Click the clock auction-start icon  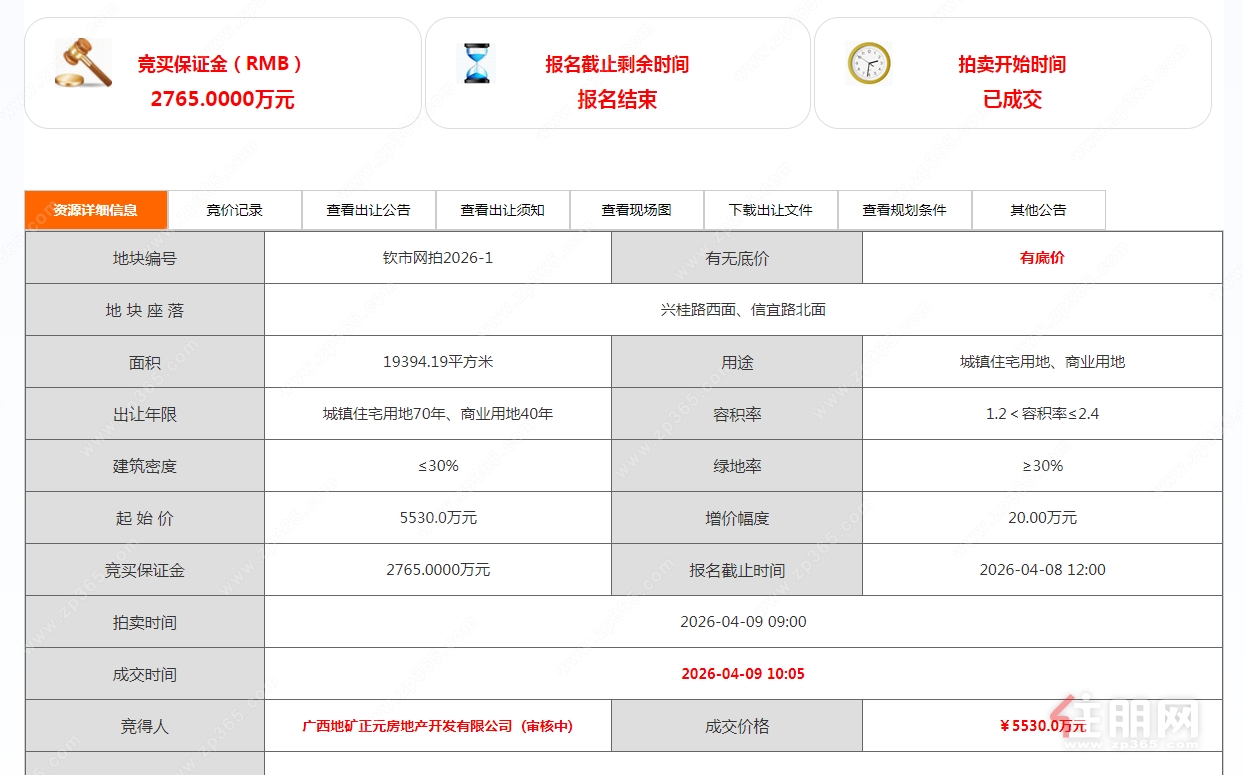click(x=868, y=63)
